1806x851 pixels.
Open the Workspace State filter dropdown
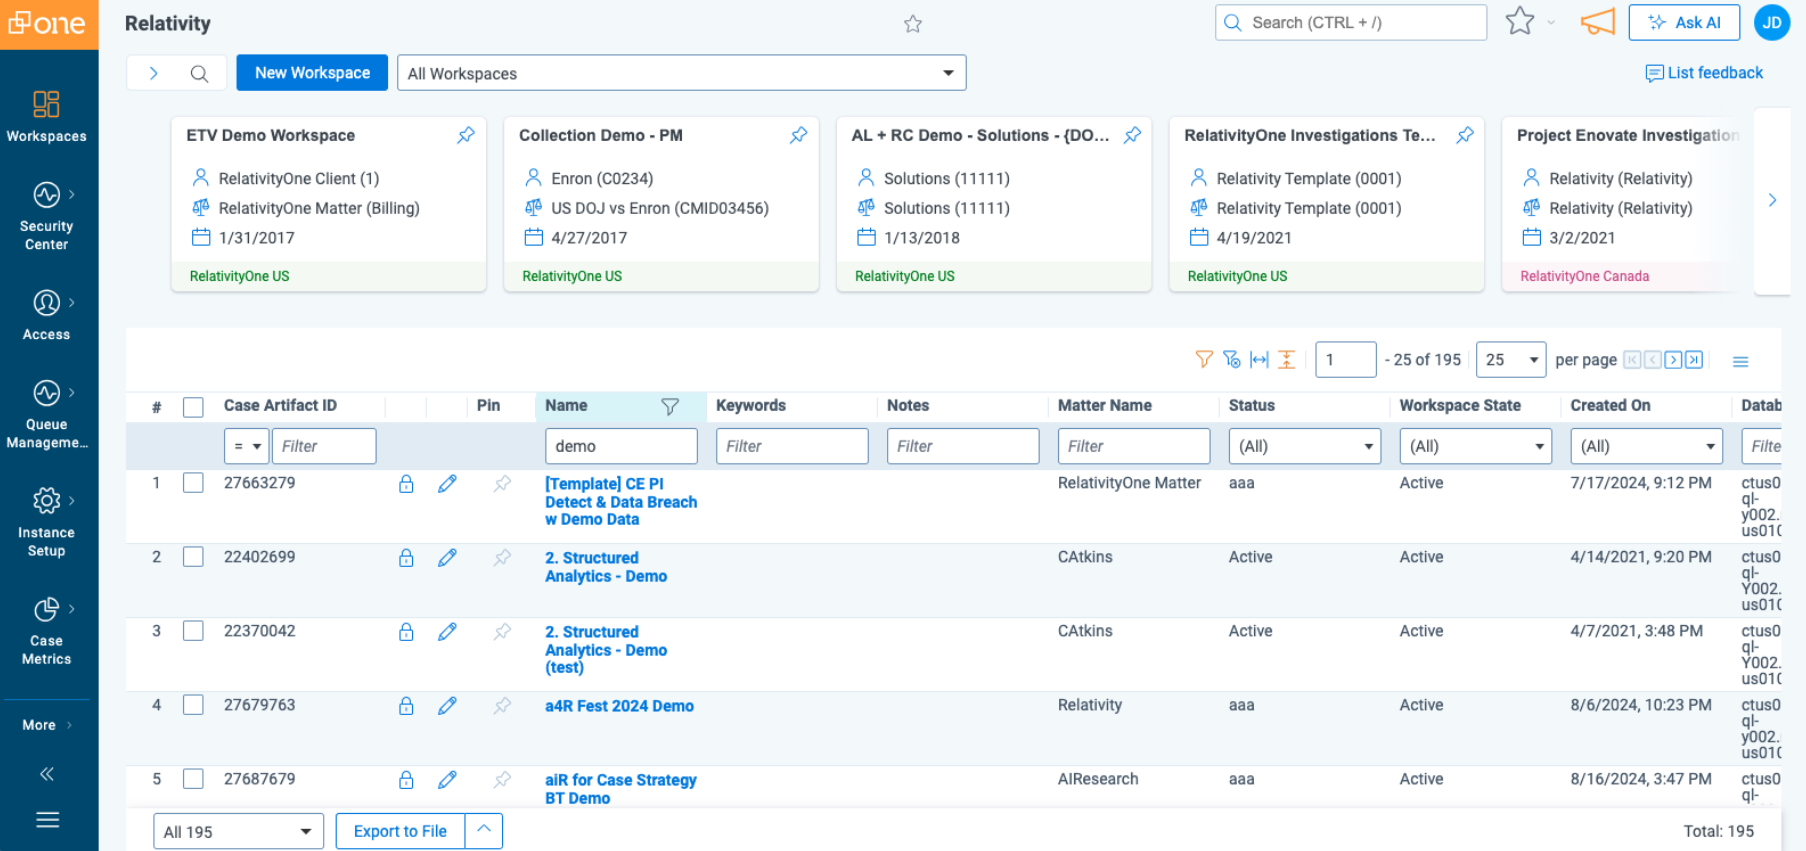point(1475,446)
